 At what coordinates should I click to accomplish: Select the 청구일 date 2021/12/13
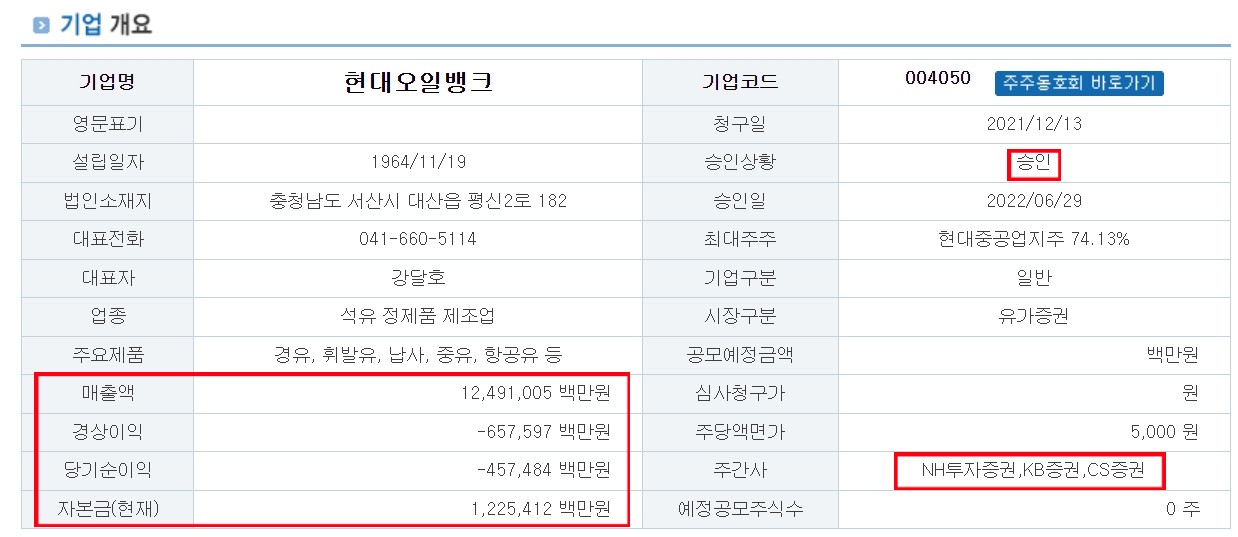coord(1034,125)
